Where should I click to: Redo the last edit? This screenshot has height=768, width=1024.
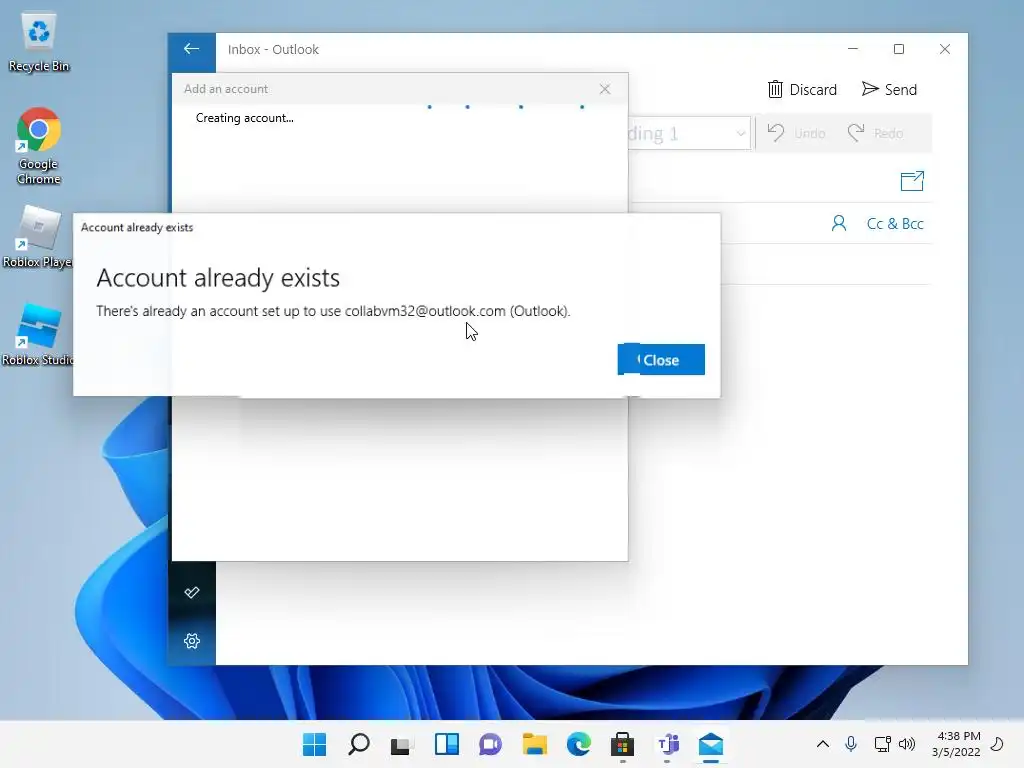point(876,133)
